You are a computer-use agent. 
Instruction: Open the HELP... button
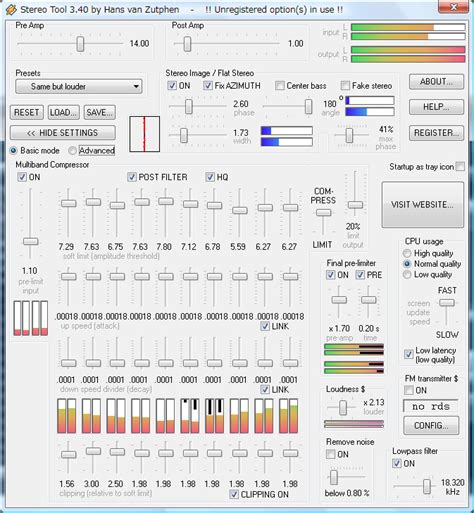[436, 107]
